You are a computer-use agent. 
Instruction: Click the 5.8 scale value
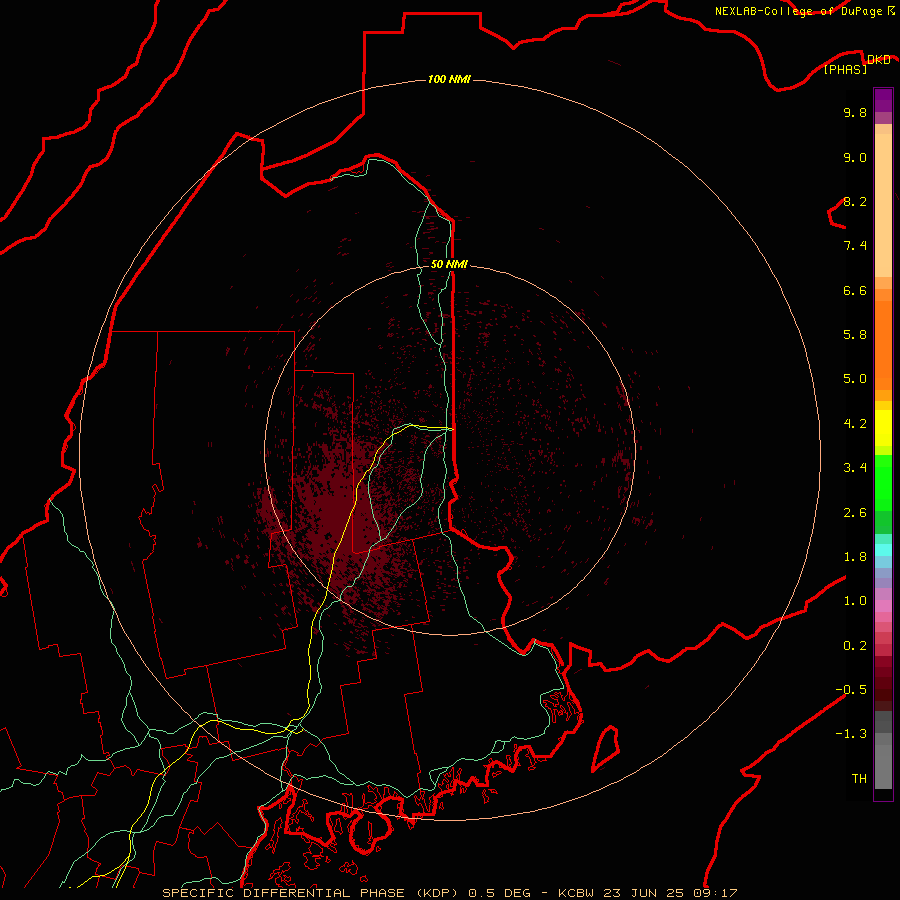(x=855, y=335)
